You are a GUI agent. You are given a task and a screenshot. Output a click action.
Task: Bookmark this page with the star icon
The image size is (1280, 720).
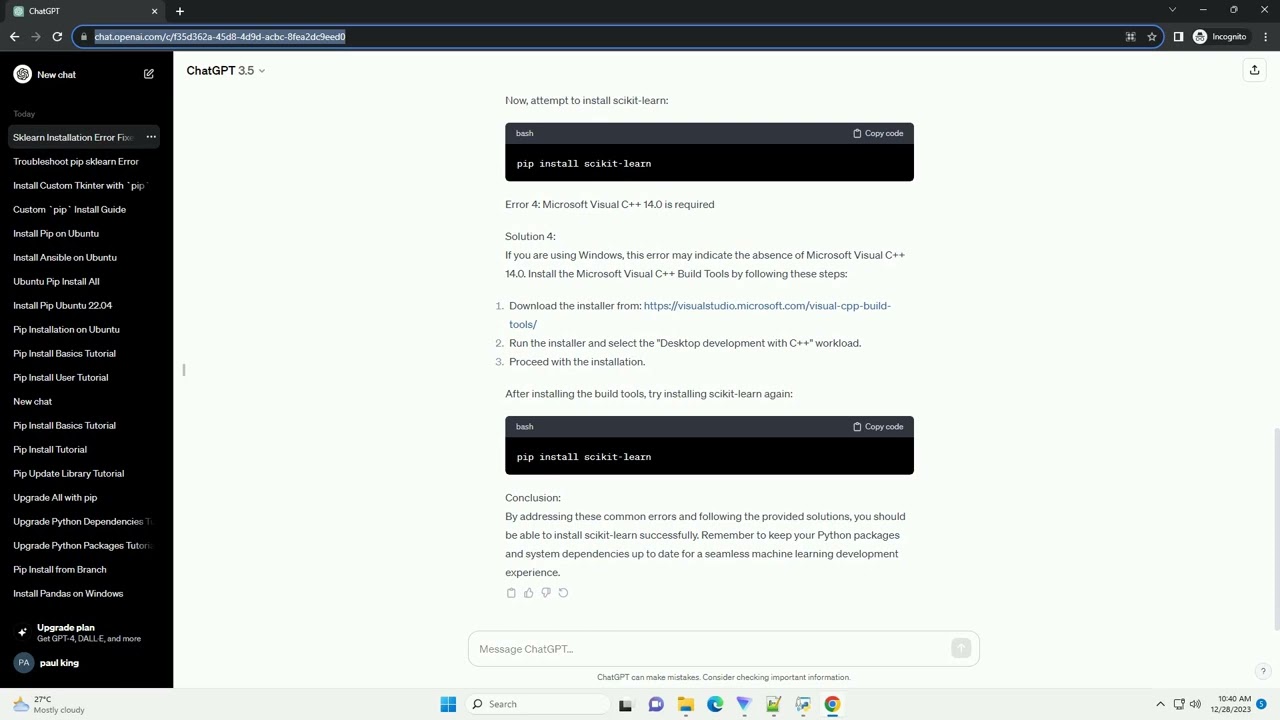click(x=1152, y=37)
